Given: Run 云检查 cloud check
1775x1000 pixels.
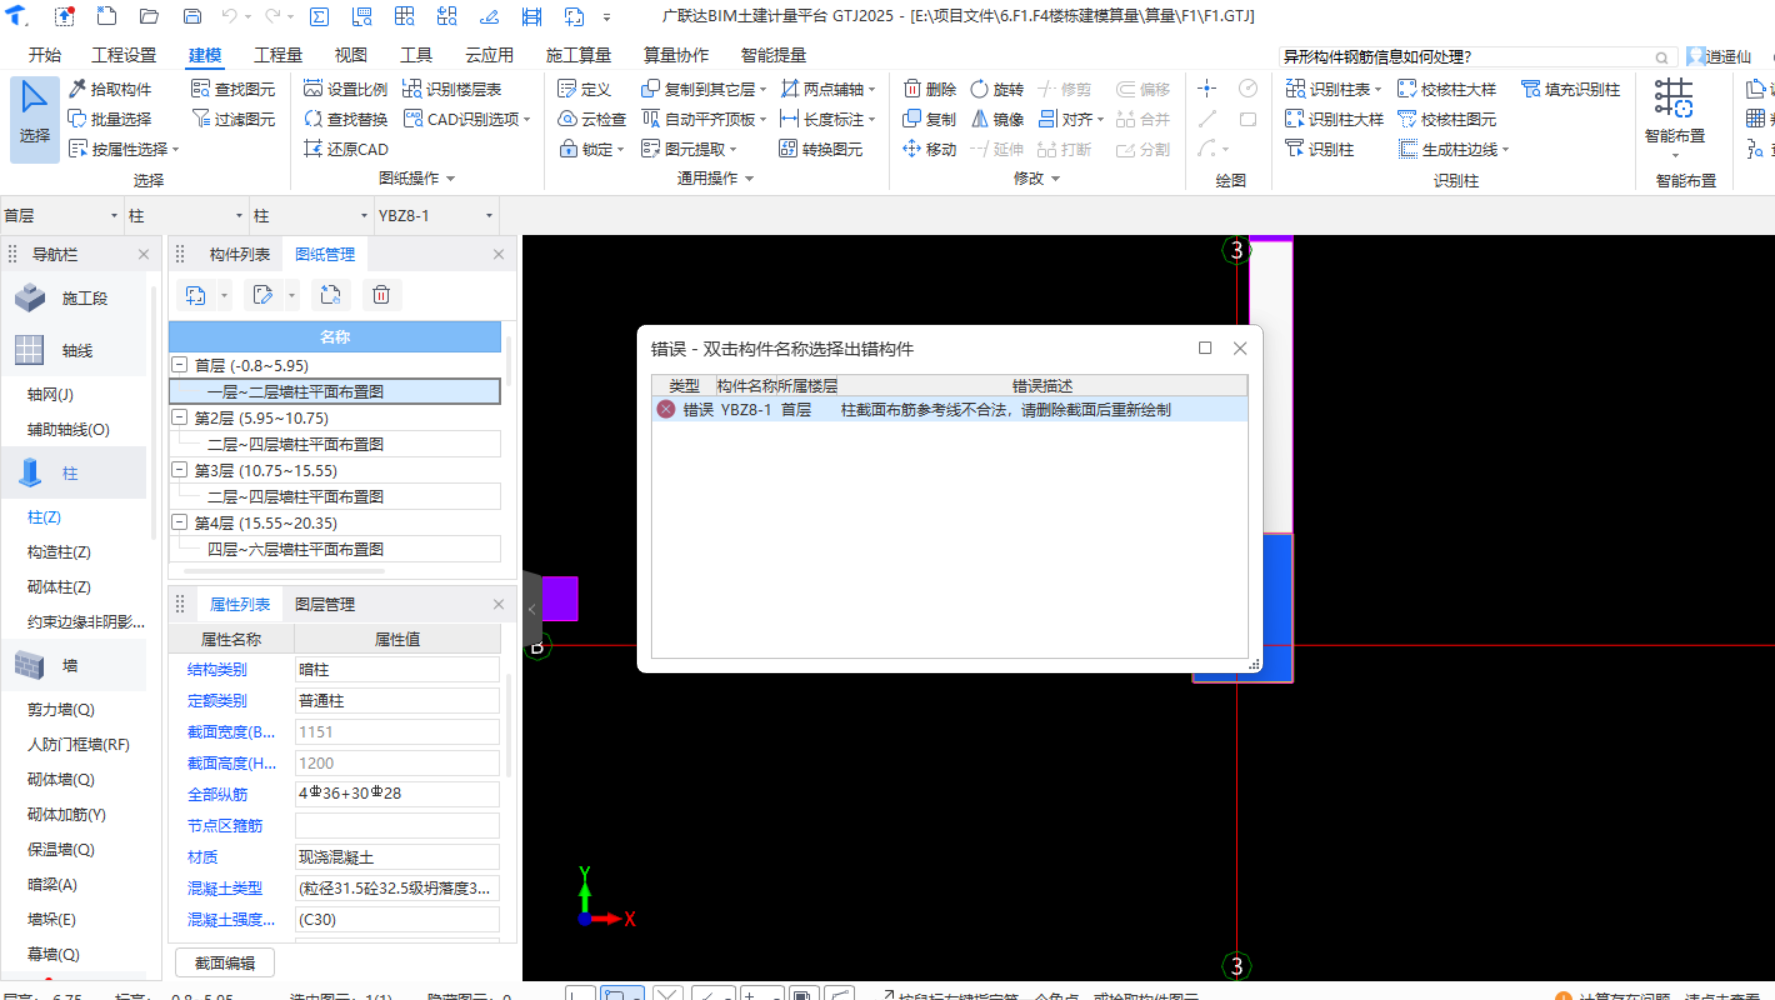Looking at the screenshot, I should [592, 119].
